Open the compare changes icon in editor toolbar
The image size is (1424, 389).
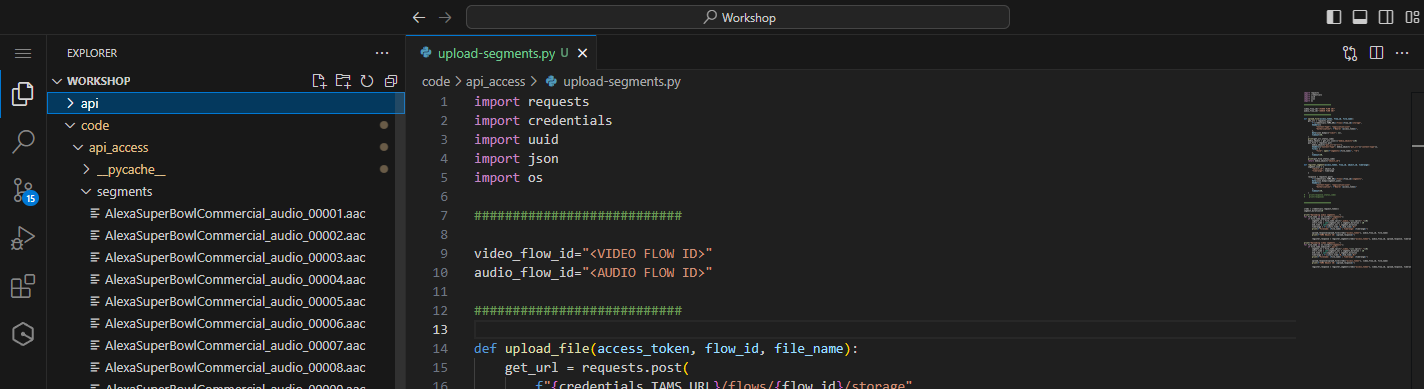(1350, 53)
